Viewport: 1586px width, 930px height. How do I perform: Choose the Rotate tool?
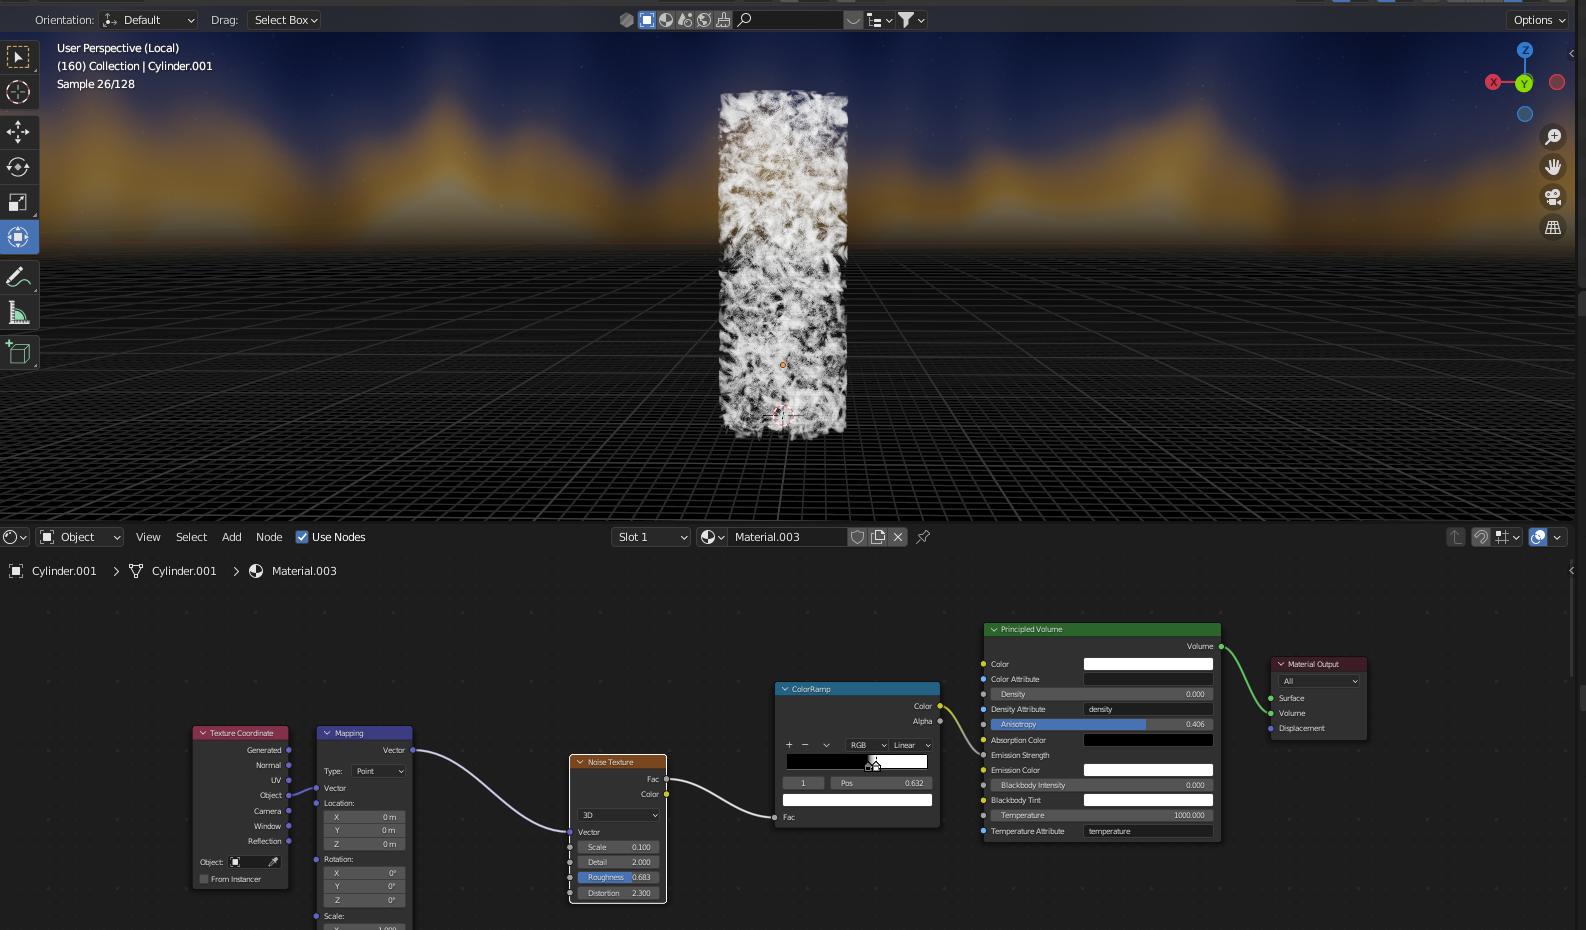tap(18, 167)
